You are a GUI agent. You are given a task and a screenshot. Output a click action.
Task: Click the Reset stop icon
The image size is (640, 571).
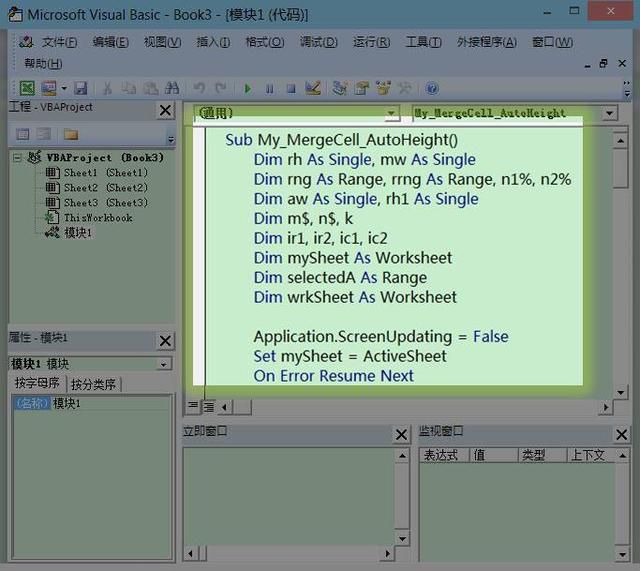coord(291,88)
